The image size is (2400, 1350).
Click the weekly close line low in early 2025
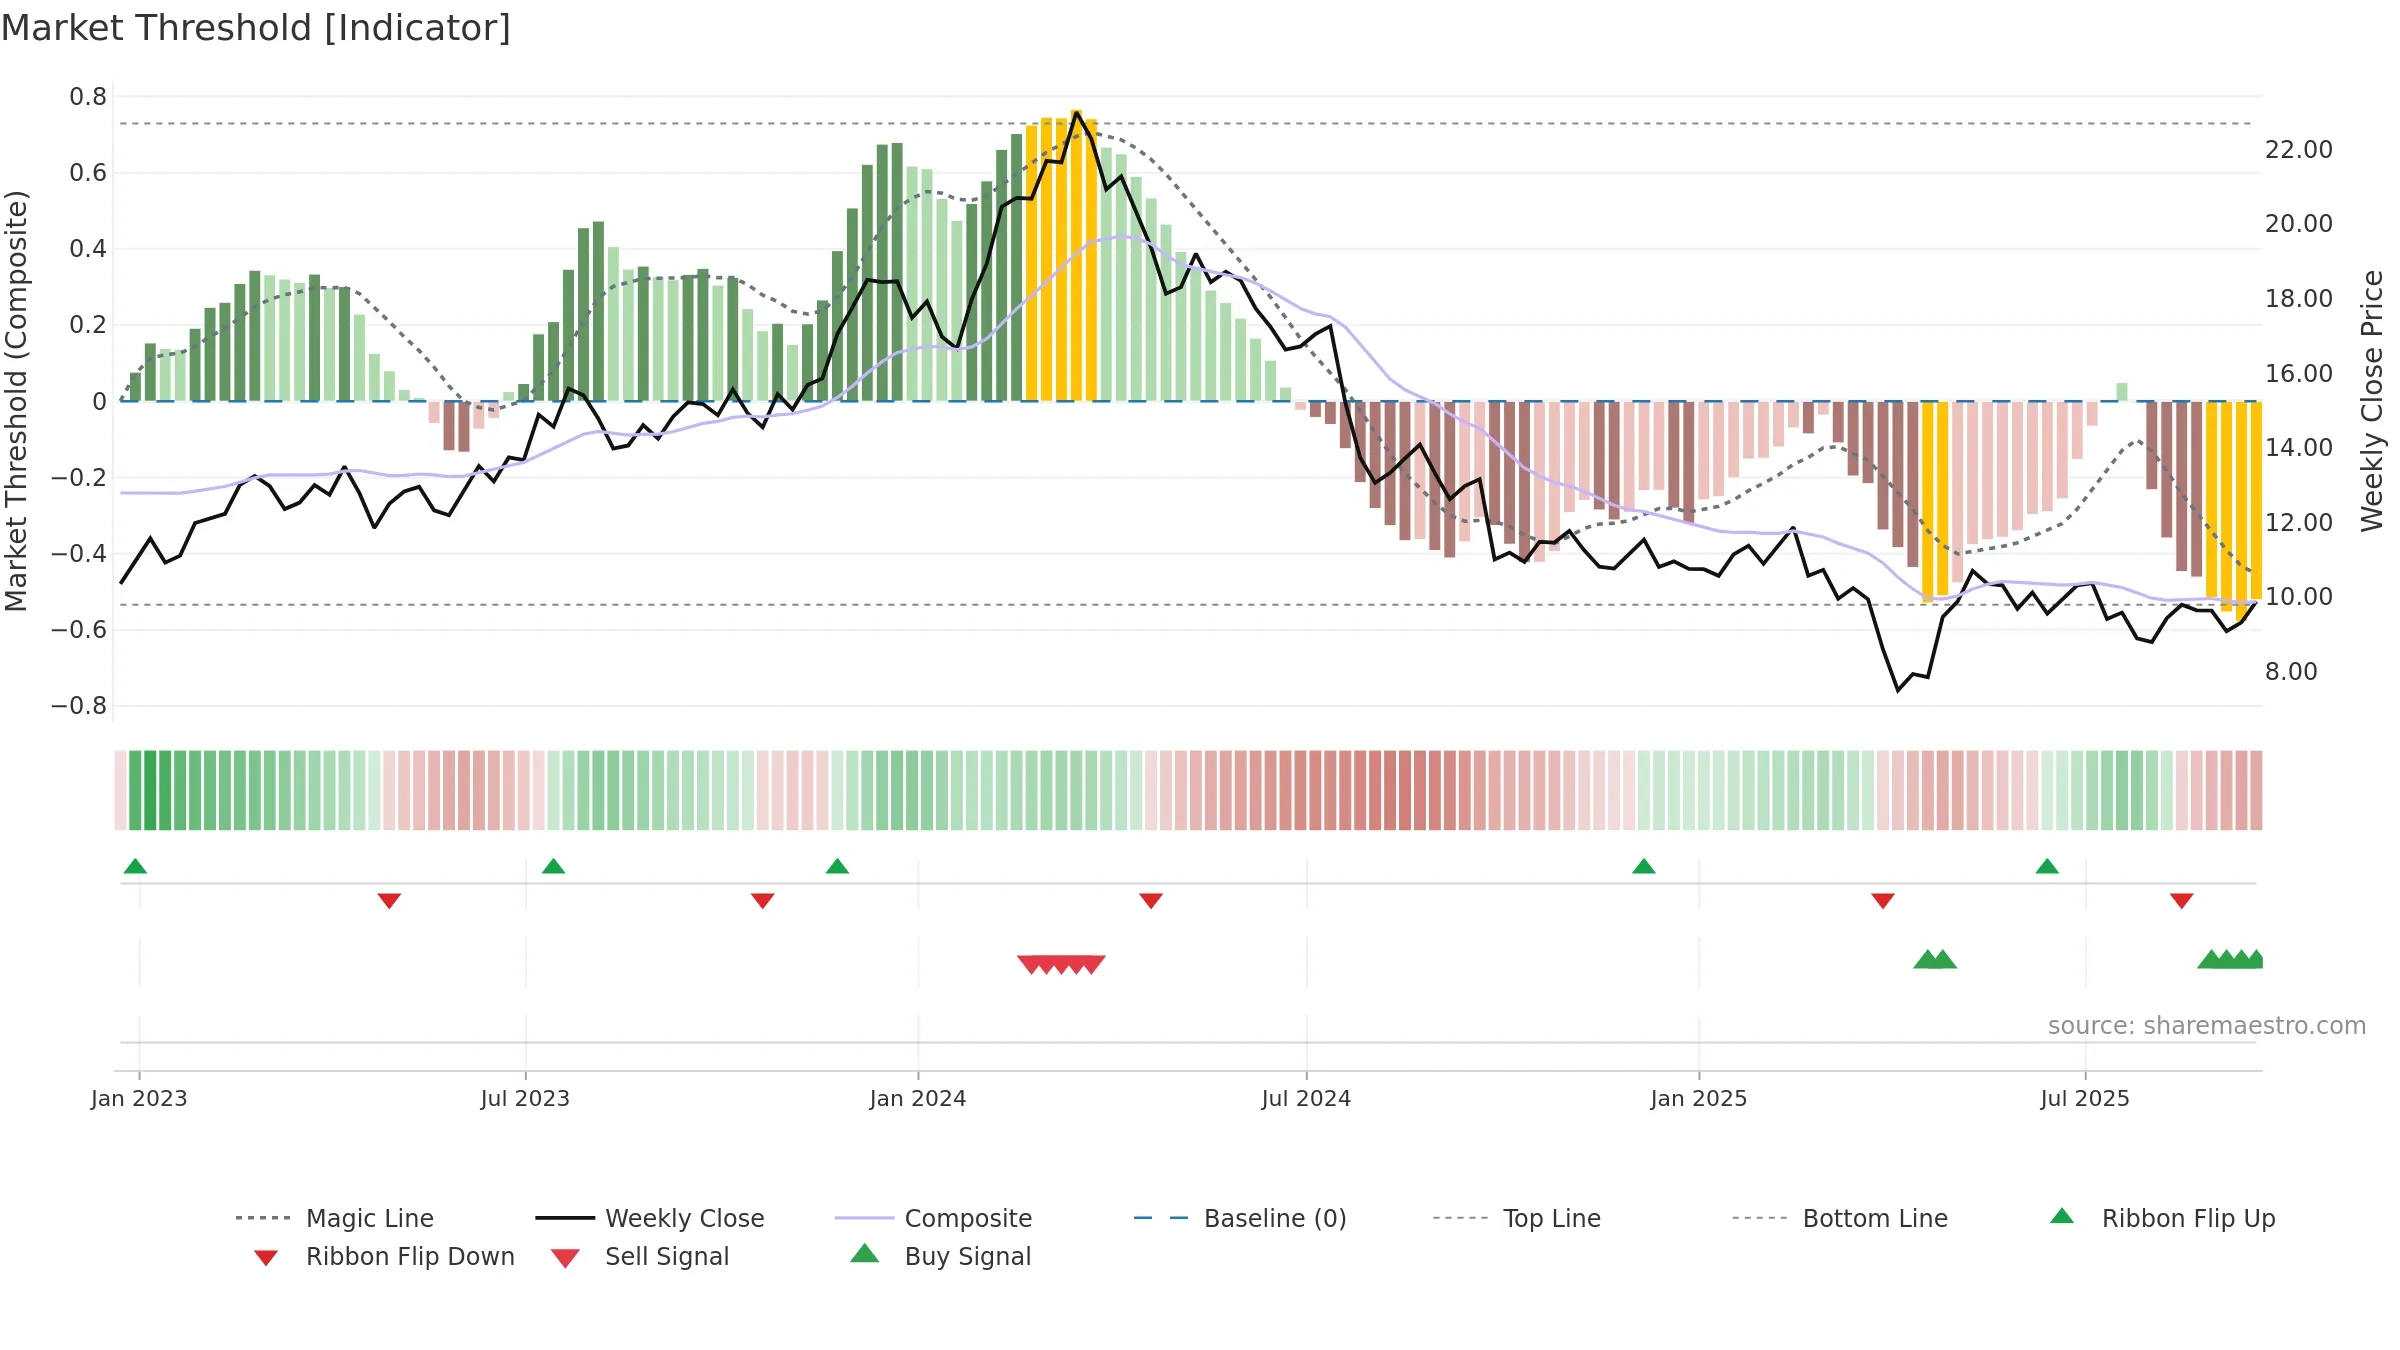[x=1898, y=690]
